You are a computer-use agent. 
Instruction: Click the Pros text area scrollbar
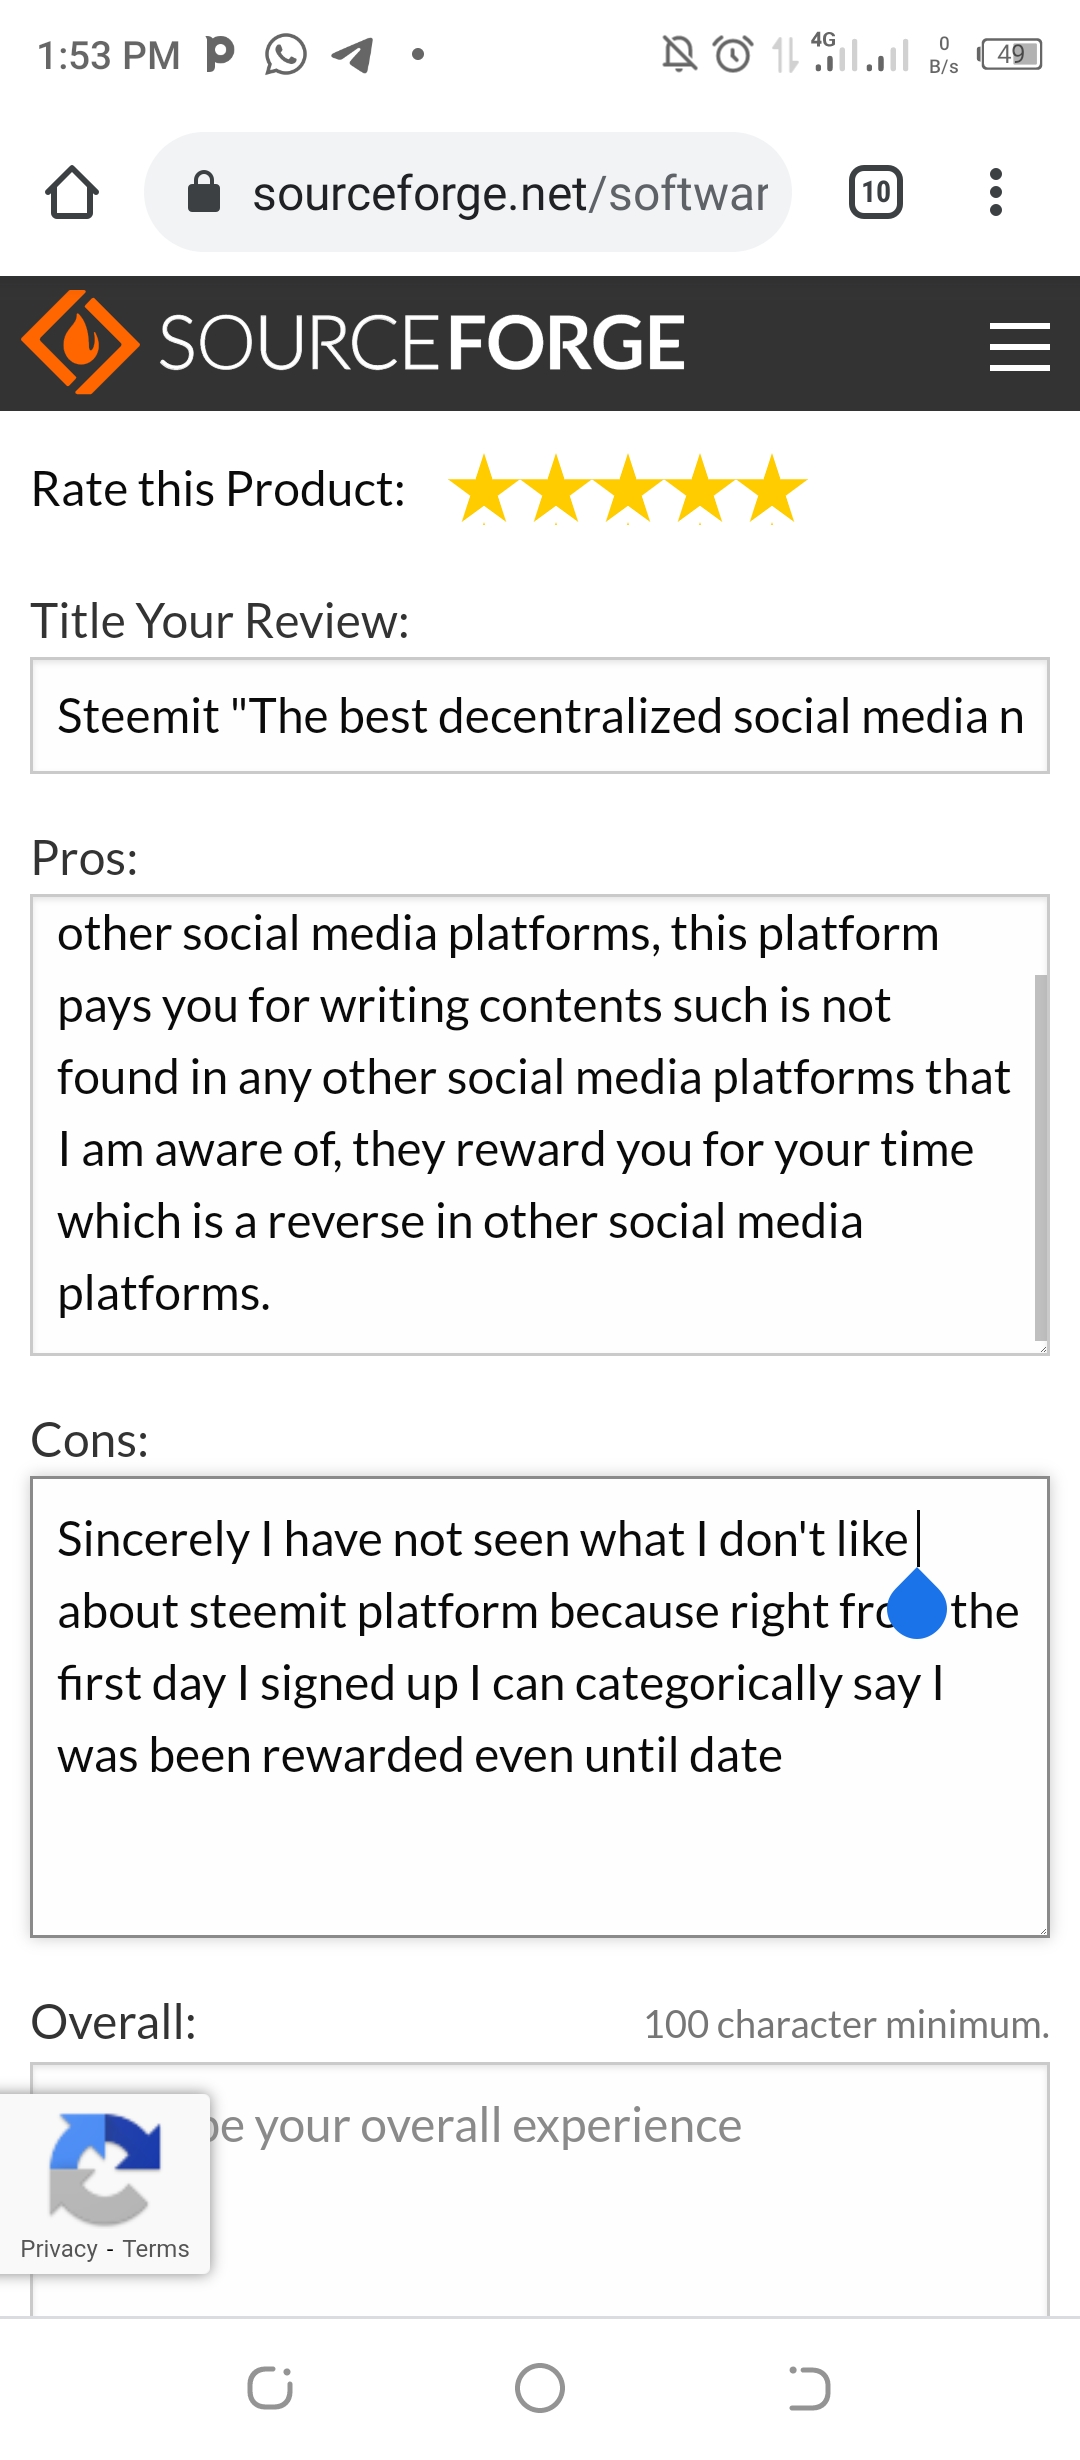pos(1041,1156)
